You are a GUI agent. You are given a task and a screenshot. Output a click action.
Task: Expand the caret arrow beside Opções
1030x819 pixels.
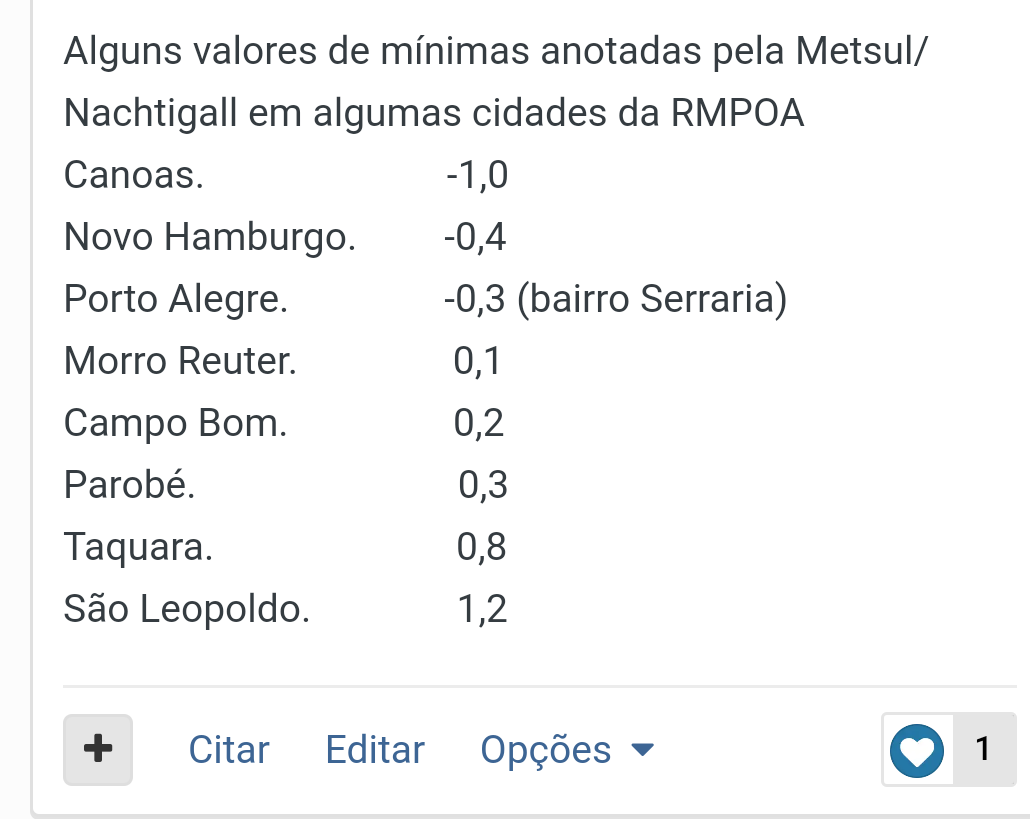point(642,749)
